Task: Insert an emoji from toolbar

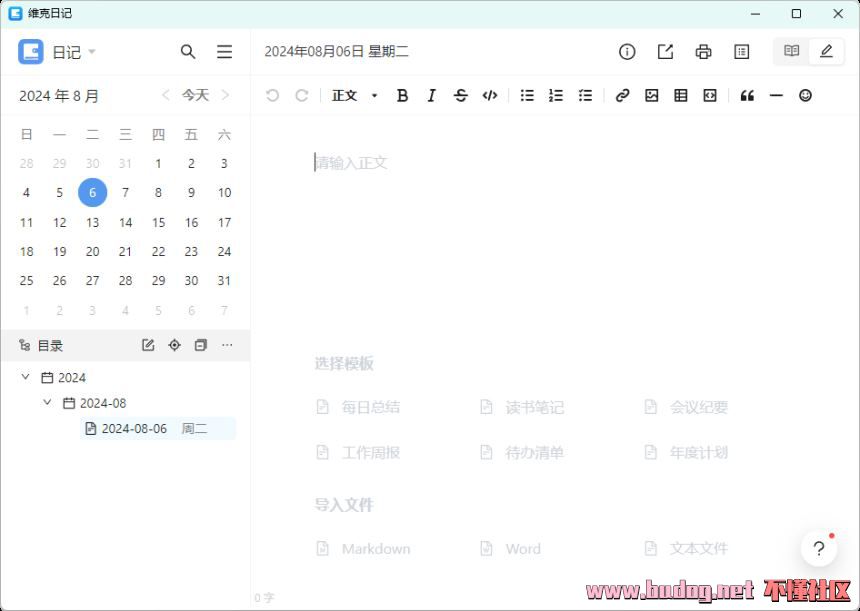Action: pyautogui.click(x=805, y=96)
